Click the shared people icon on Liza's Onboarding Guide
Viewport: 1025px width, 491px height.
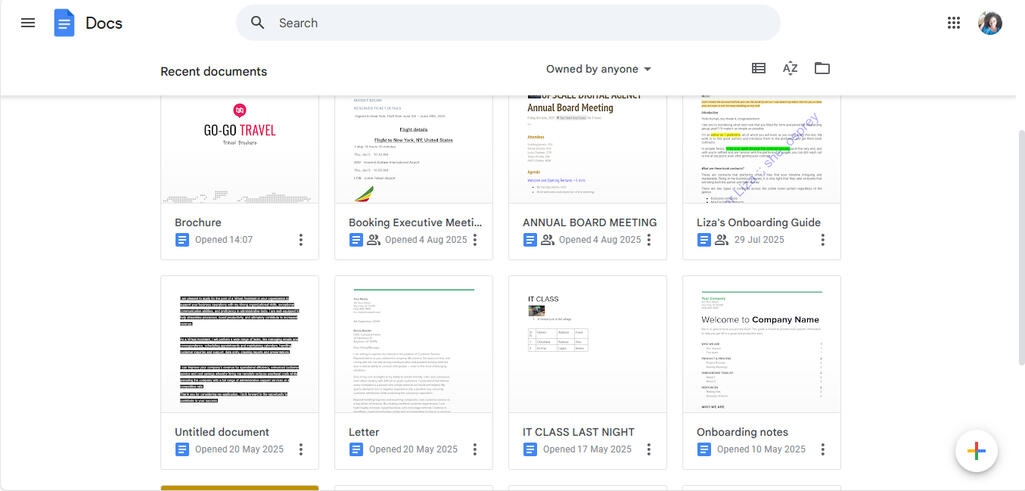pos(721,240)
